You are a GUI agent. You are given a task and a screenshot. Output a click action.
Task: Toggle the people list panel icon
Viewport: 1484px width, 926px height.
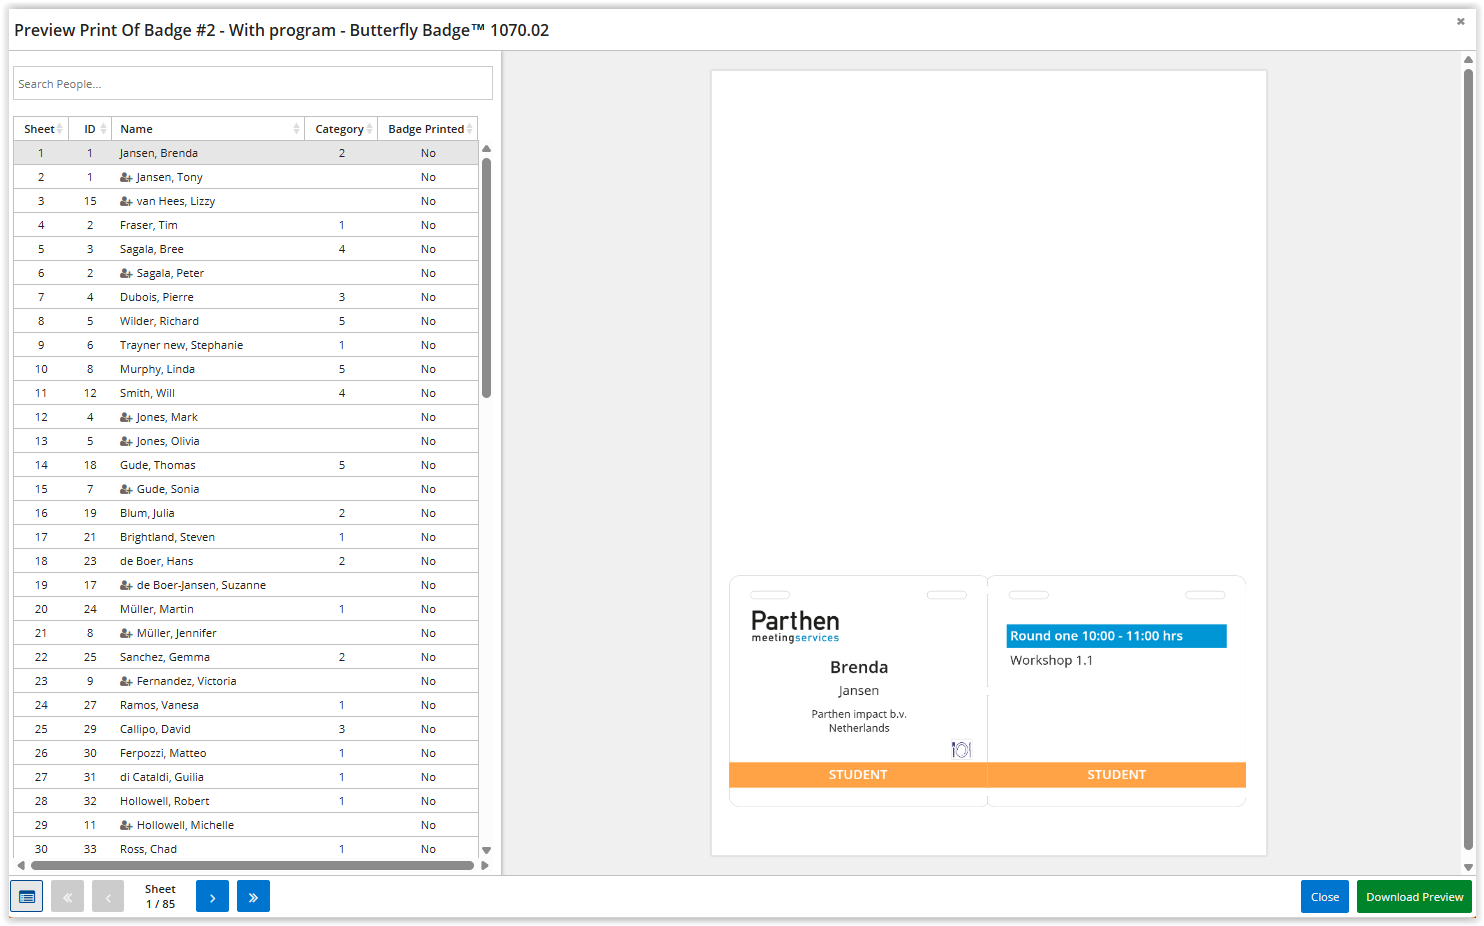27,897
